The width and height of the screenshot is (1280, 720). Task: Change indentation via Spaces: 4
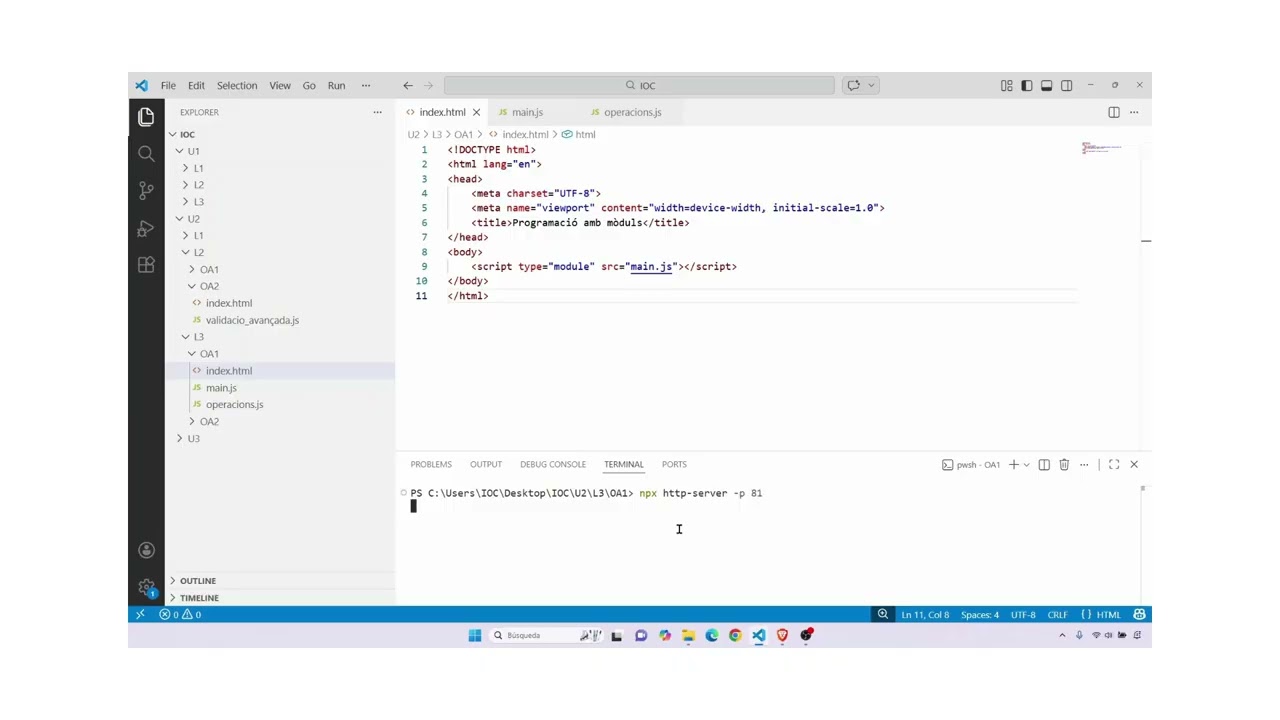980,614
